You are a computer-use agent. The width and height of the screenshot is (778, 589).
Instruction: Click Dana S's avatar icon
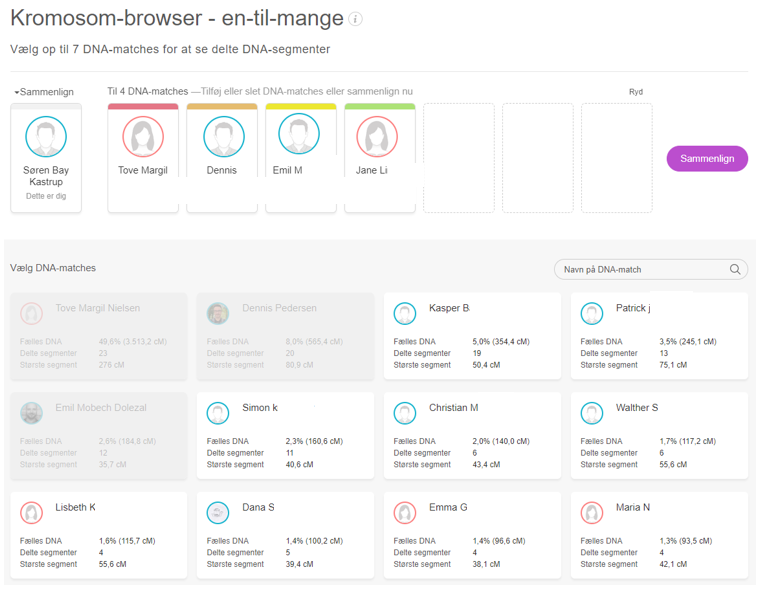pyautogui.click(x=218, y=512)
